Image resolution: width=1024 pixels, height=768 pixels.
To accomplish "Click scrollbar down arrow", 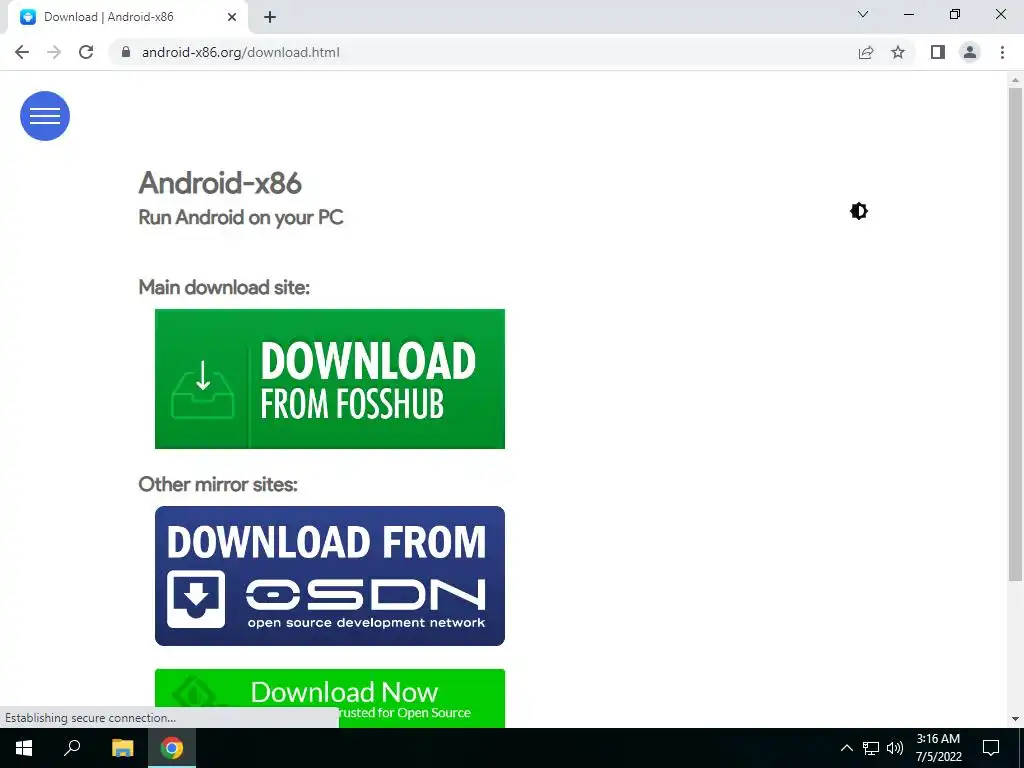I will [1015, 719].
